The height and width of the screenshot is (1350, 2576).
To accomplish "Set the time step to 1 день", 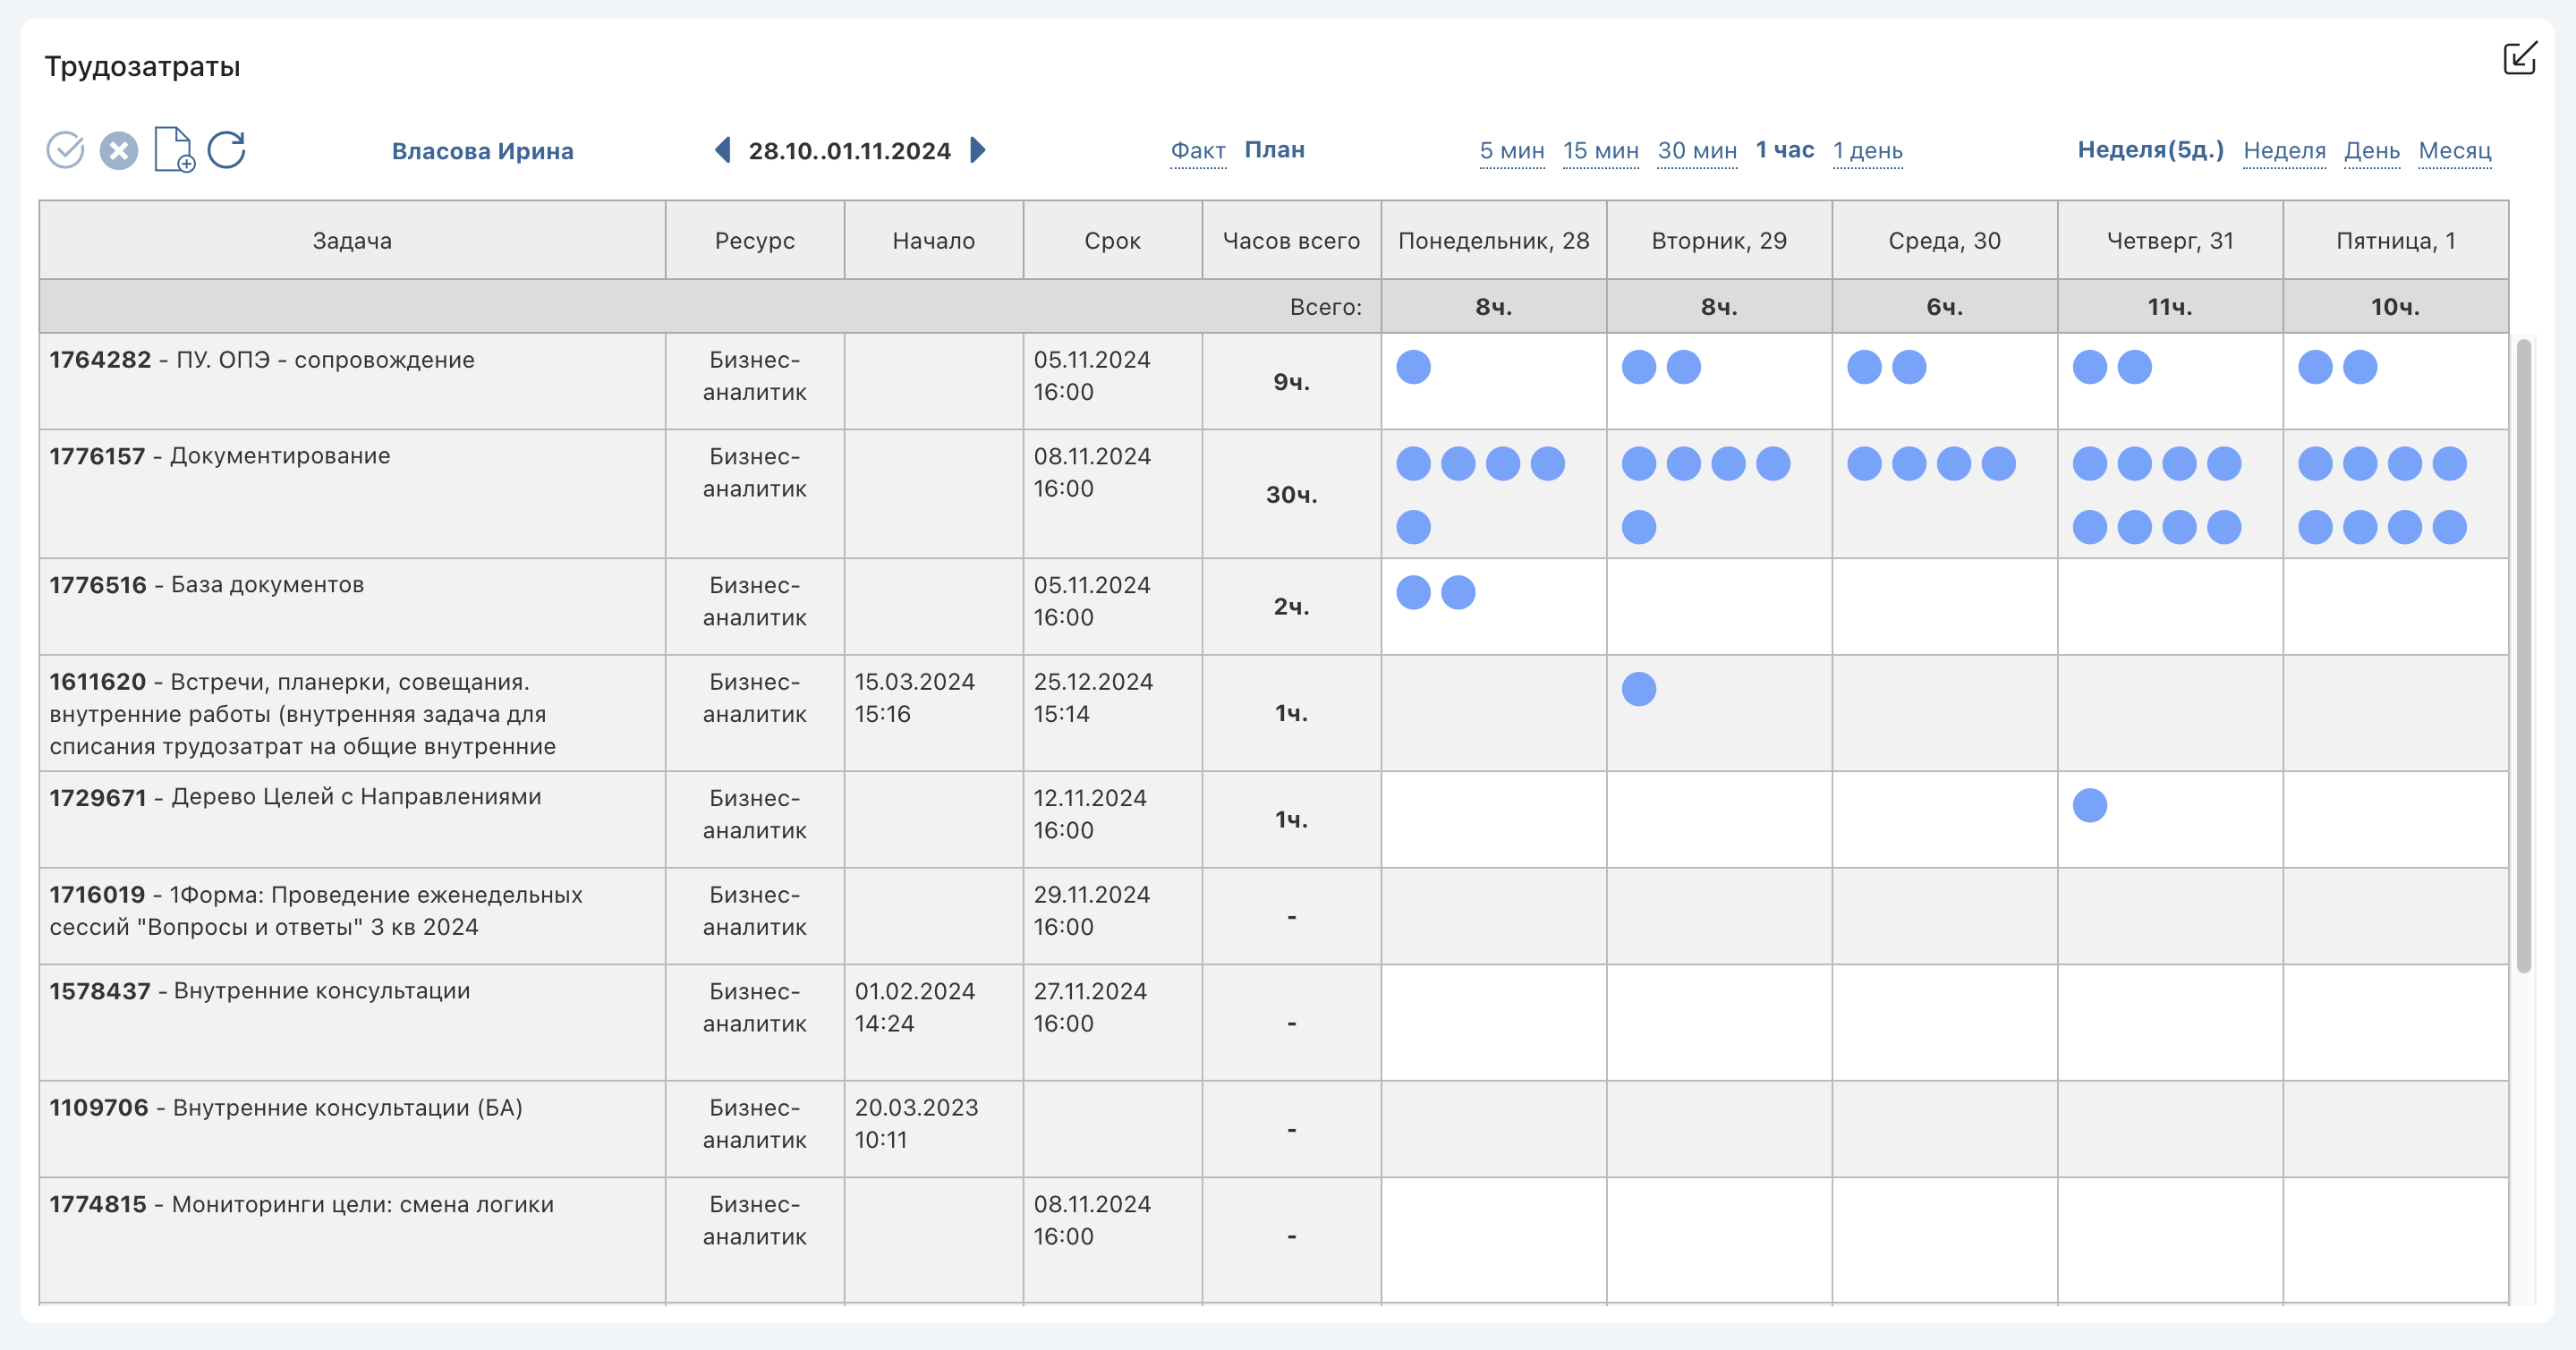I will [1867, 150].
